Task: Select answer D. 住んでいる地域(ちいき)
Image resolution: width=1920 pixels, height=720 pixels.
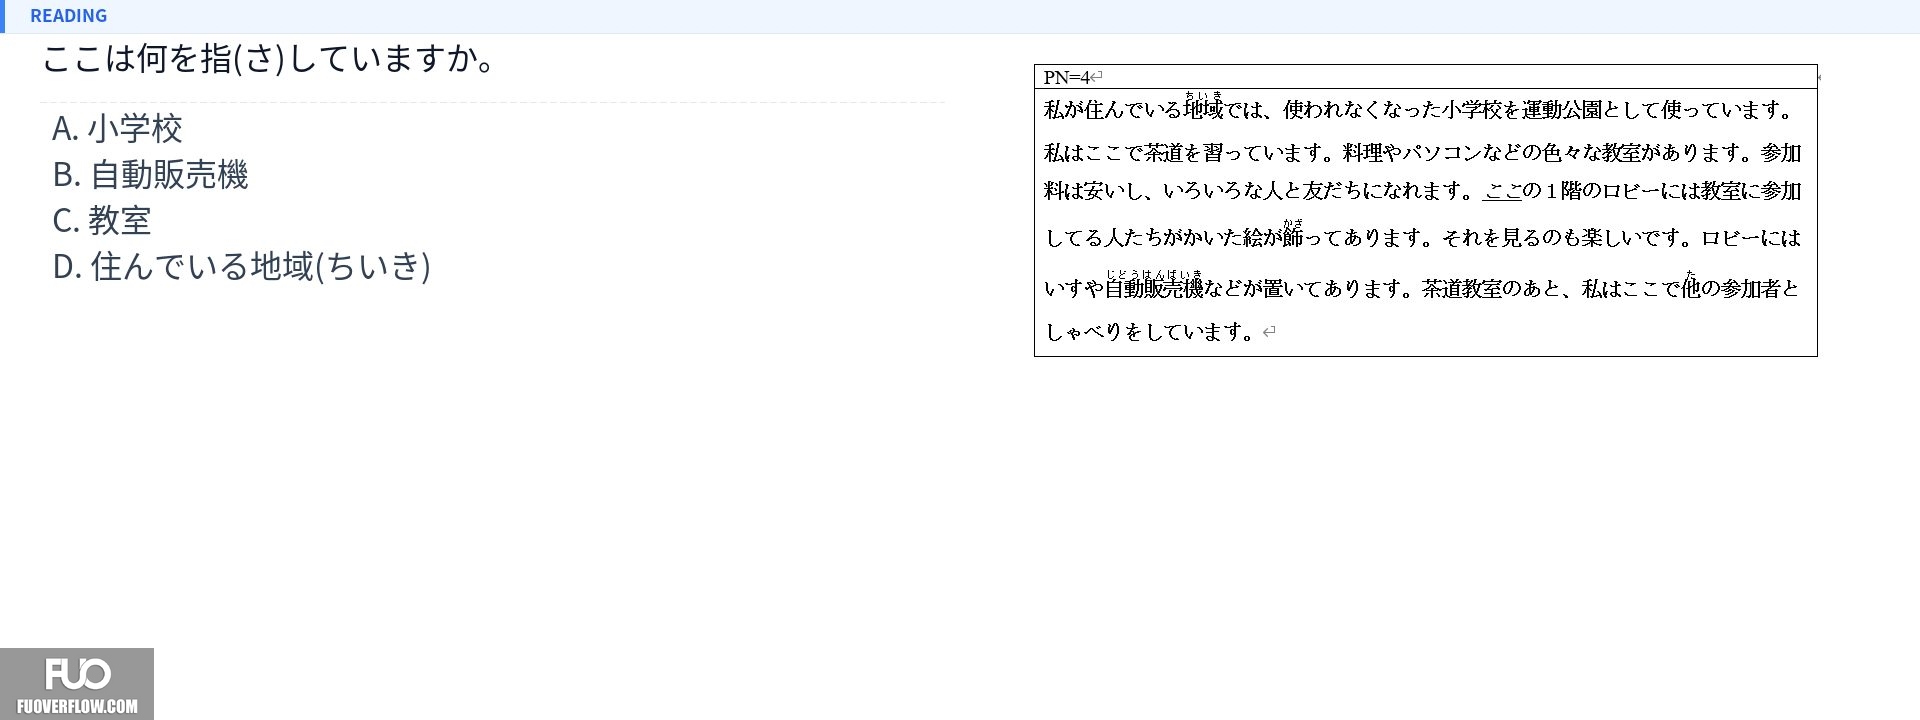Action: [x=241, y=266]
